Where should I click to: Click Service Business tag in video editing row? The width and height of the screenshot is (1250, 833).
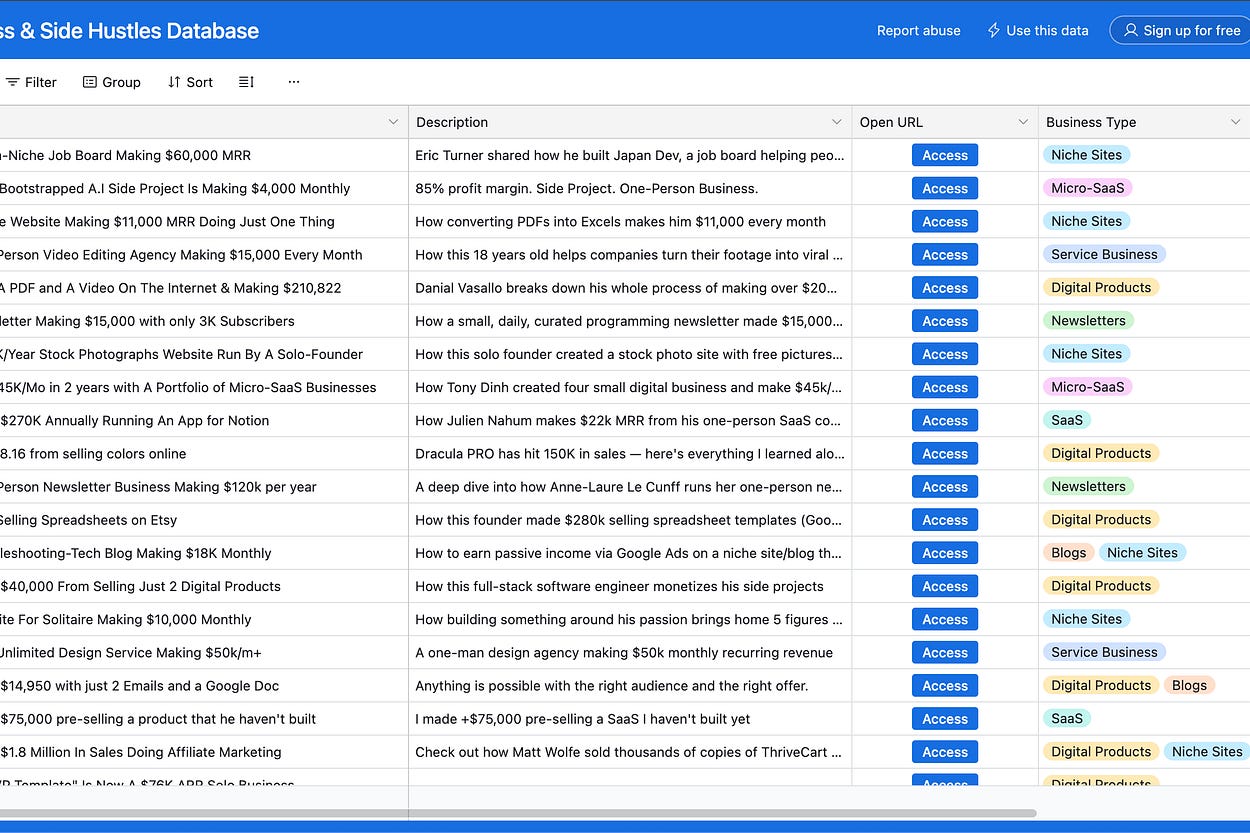1104,254
